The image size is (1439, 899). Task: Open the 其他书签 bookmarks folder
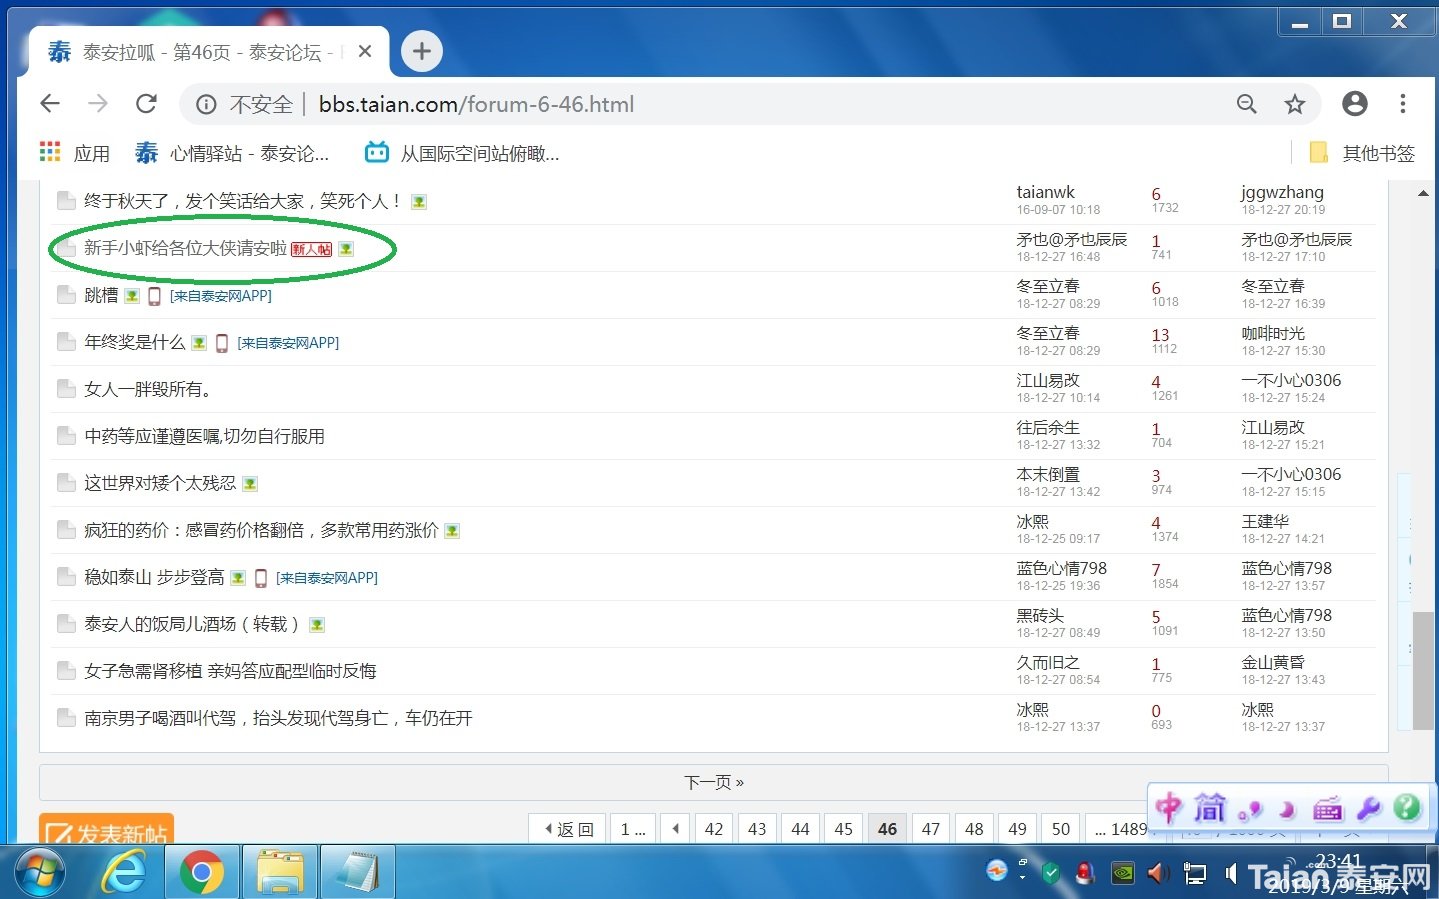click(x=1362, y=153)
